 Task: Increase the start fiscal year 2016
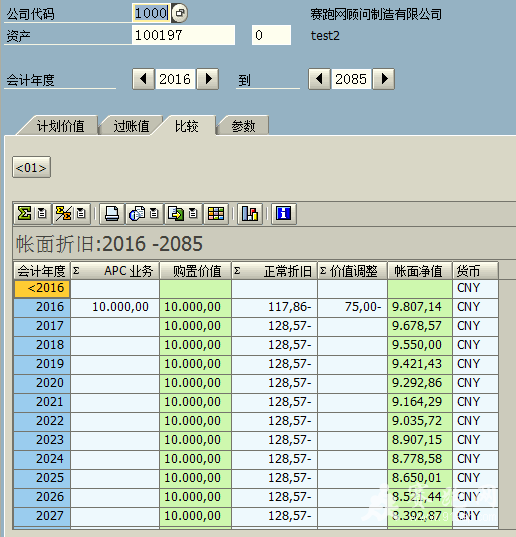[x=207, y=79]
